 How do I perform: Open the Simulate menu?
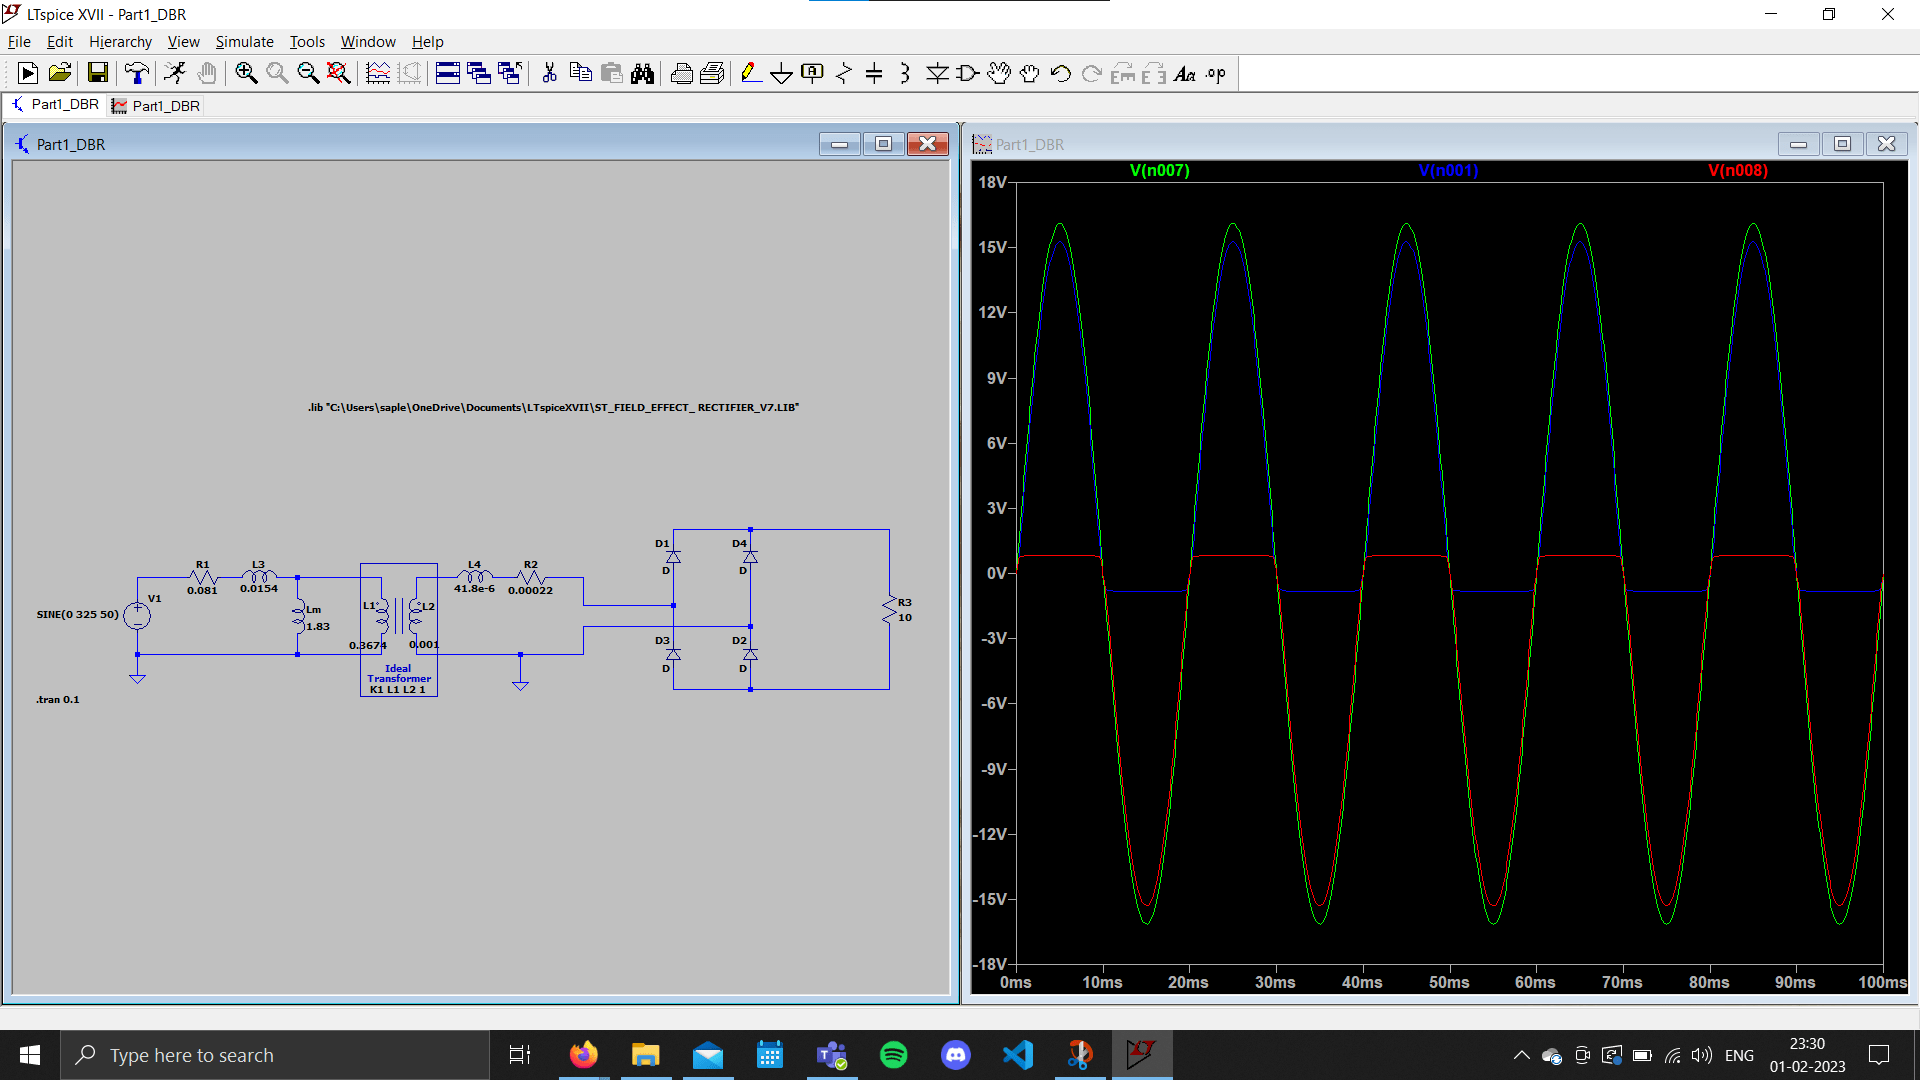click(244, 41)
